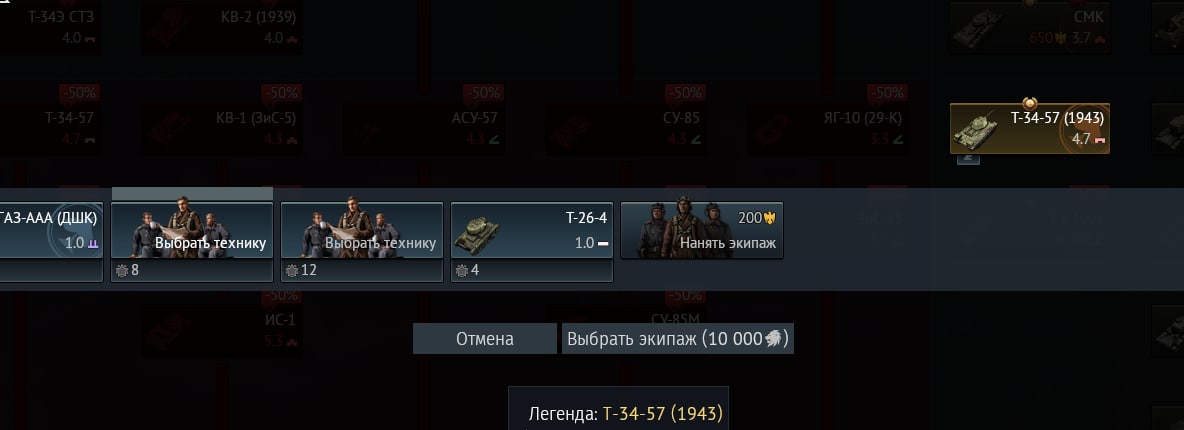Click the Отмена button
Viewport: 1184px width, 430px height.
(x=484, y=339)
